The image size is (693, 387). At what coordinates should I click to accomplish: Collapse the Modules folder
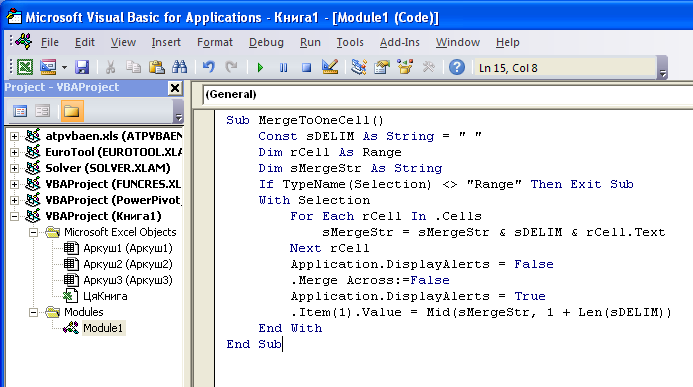(x=34, y=312)
